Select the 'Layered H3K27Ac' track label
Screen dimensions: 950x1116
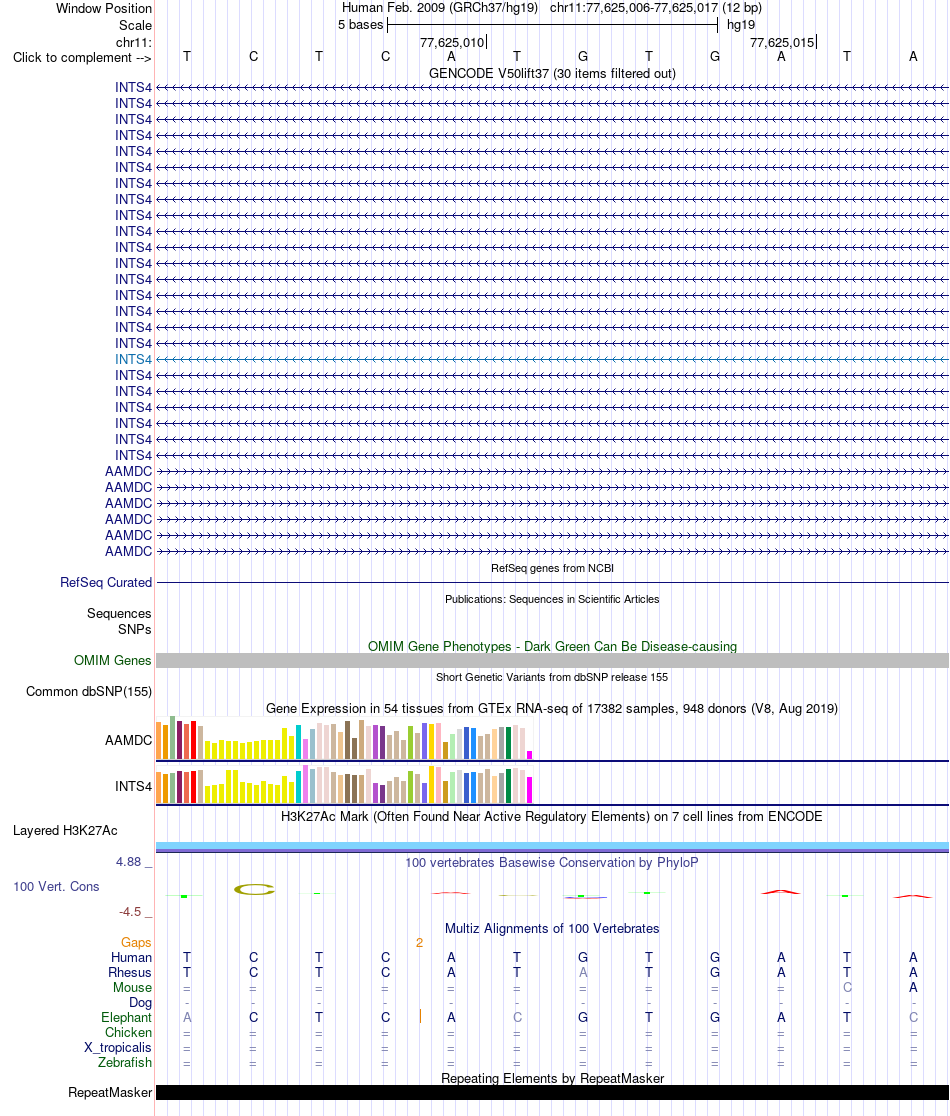[x=65, y=831]
